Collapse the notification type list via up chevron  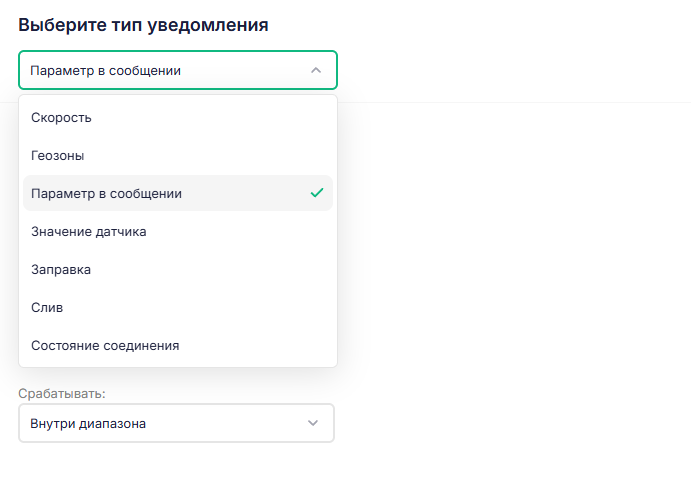click(316, 71)
